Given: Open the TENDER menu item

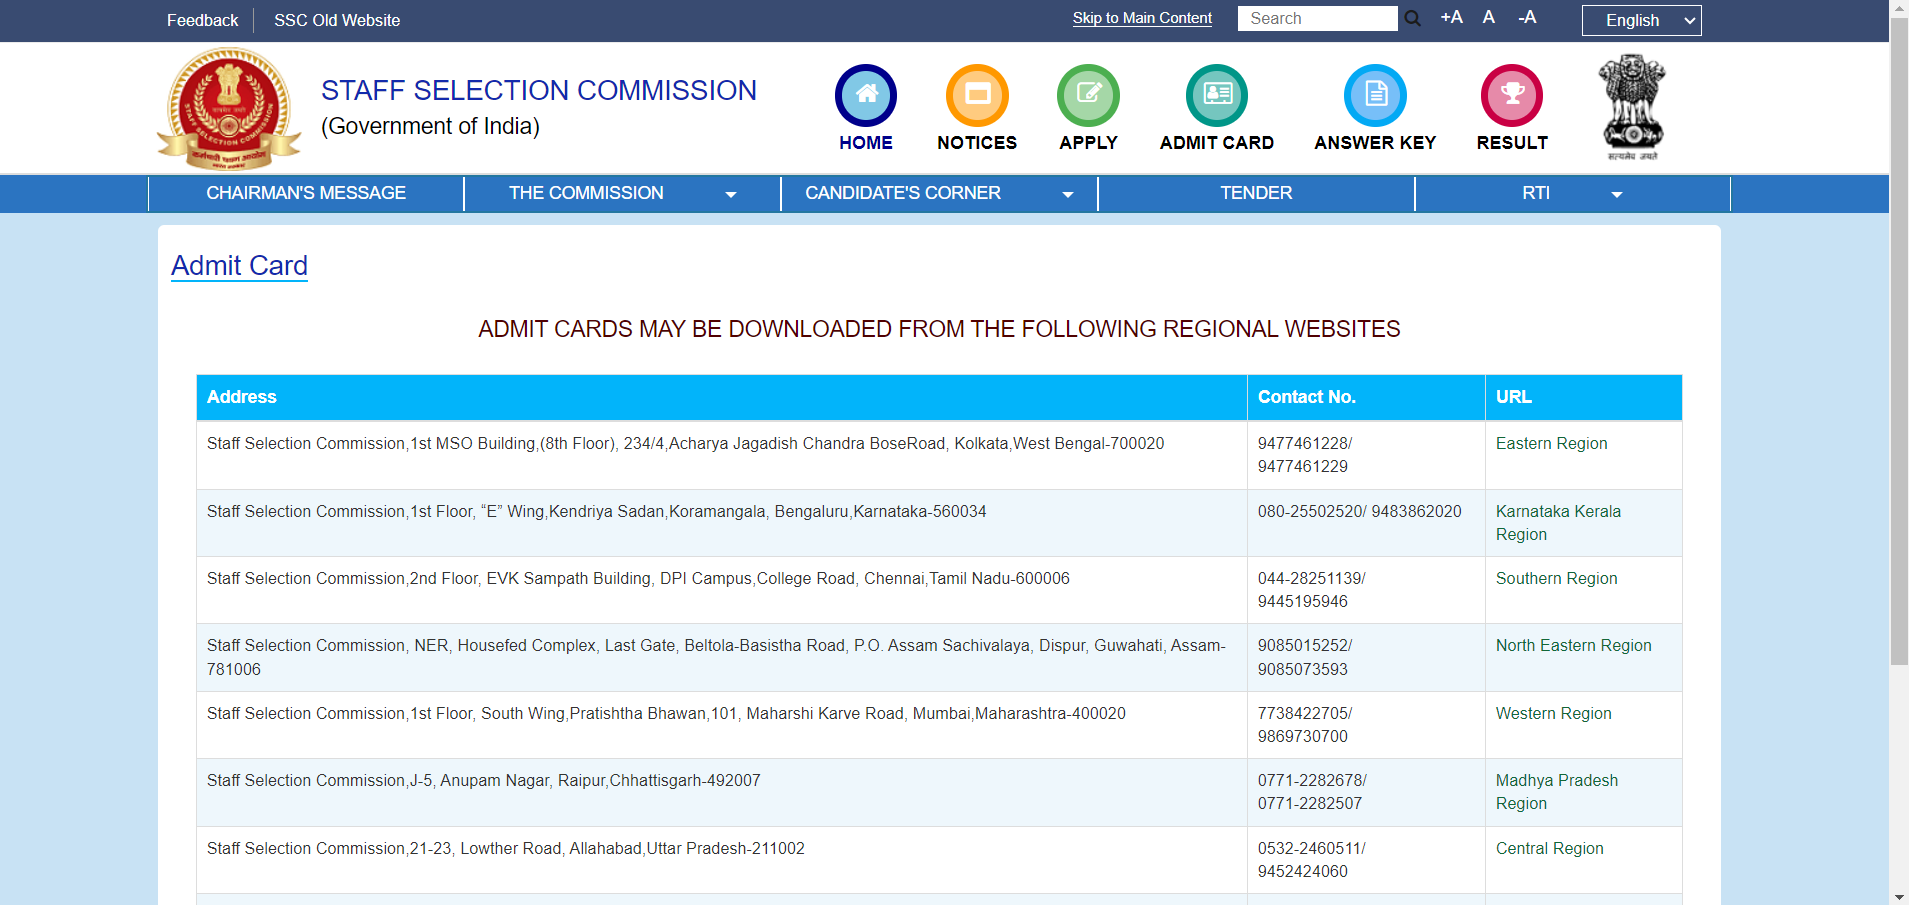Looking at the screenshot, I should click(x=1256, y=193).
